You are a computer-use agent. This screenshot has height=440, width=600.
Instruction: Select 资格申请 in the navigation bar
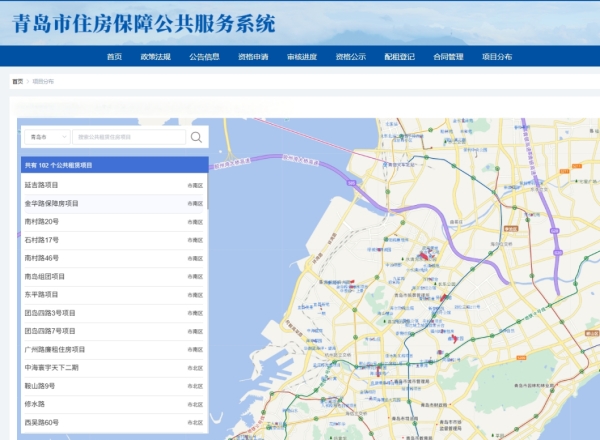[253, 57]
